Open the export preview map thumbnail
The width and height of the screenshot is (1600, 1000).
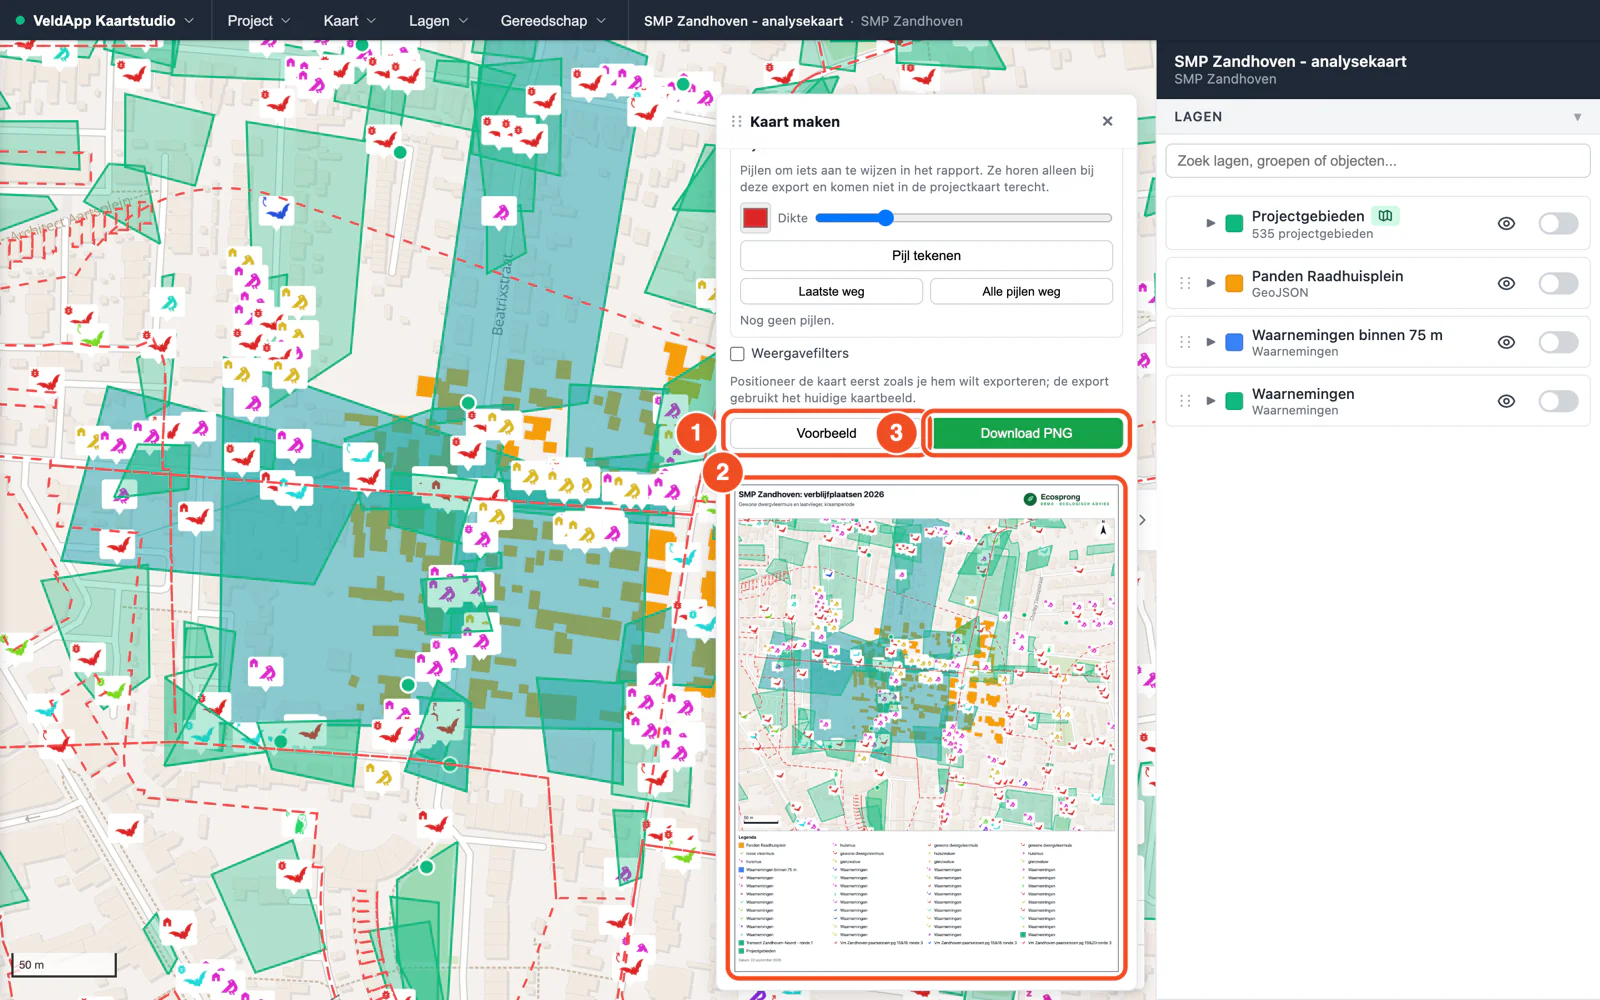[x=926, y=728]
